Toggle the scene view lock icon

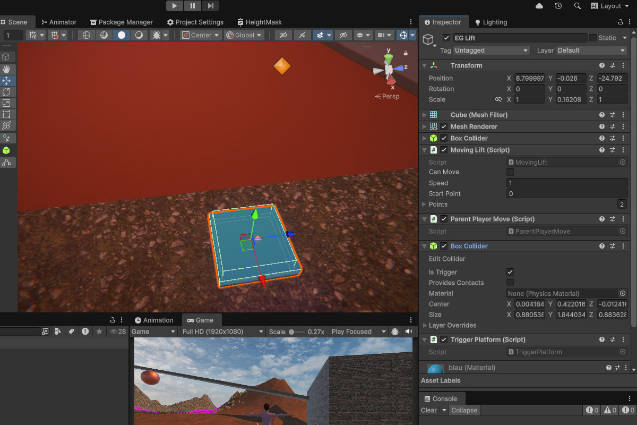[x=405, y=53]
